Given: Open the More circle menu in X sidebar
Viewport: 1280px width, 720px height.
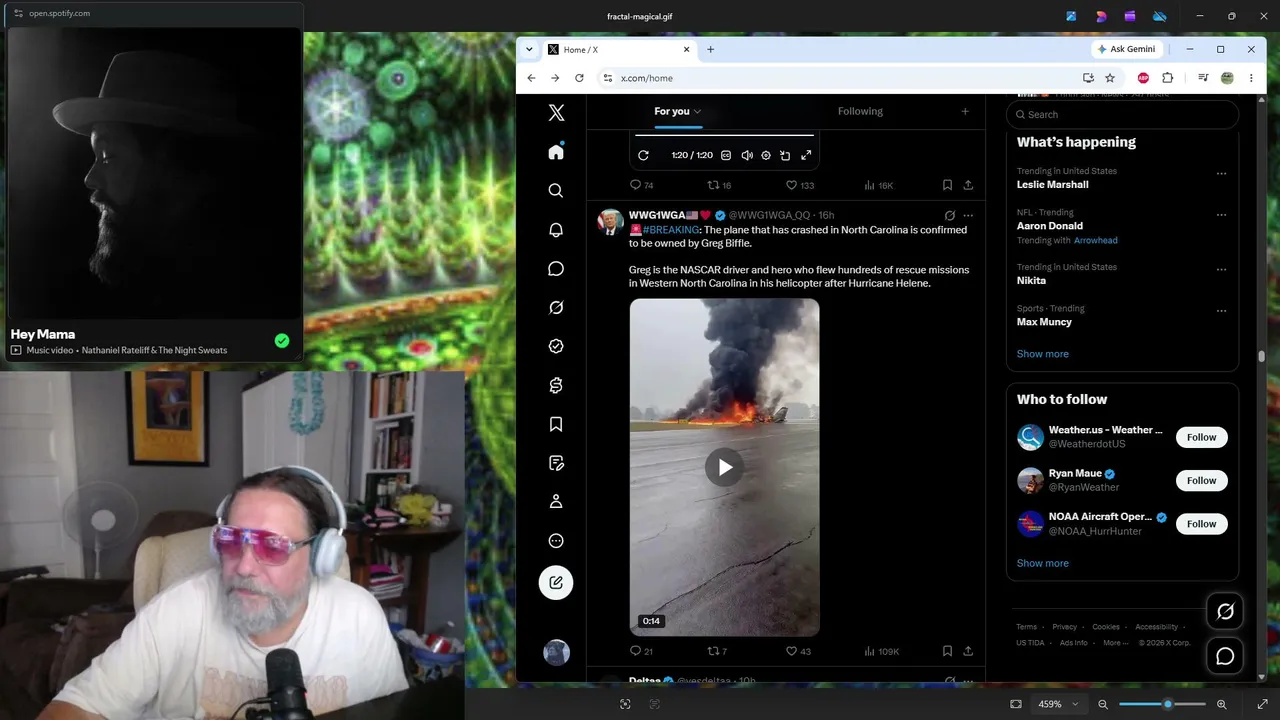Looking at the screenshot, I should pos(556,541).
